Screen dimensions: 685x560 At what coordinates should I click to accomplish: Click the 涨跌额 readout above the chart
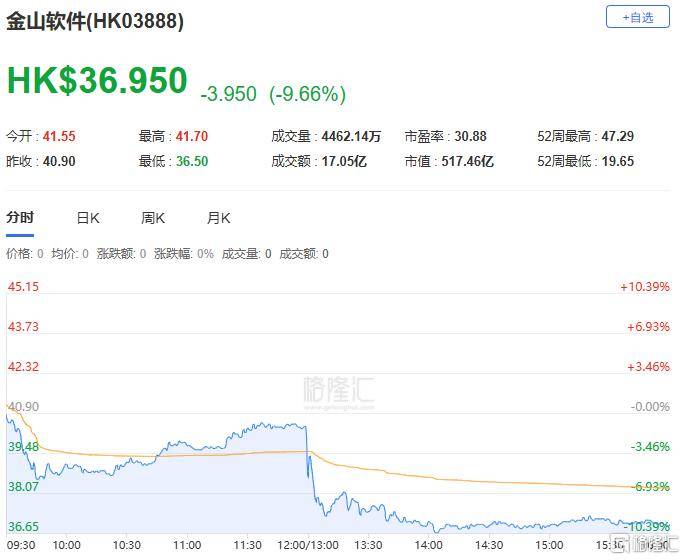[x=121, y=254]
